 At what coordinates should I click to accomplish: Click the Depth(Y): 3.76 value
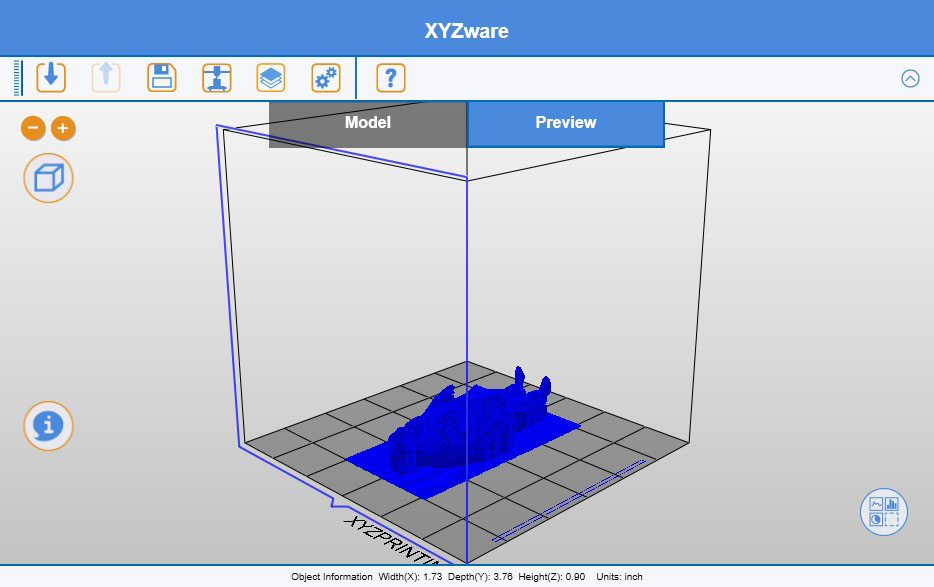point(480,577)
